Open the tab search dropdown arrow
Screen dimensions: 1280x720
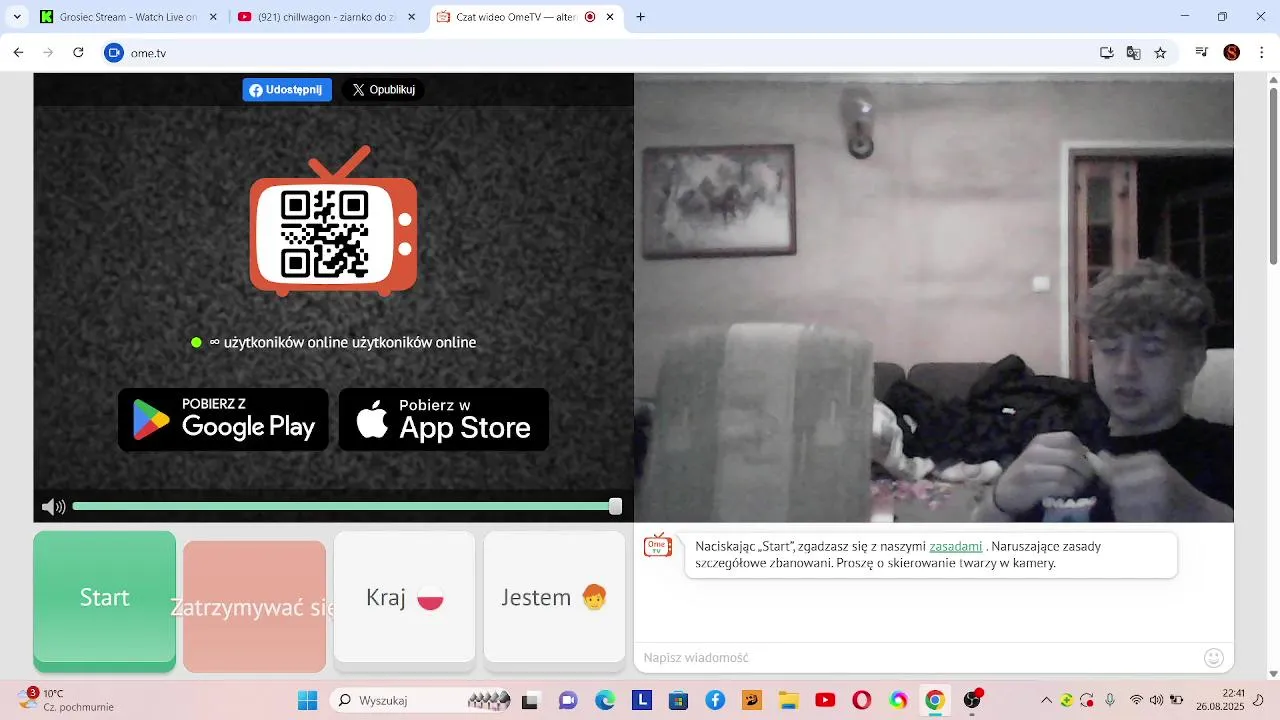[x=16, y=17]
